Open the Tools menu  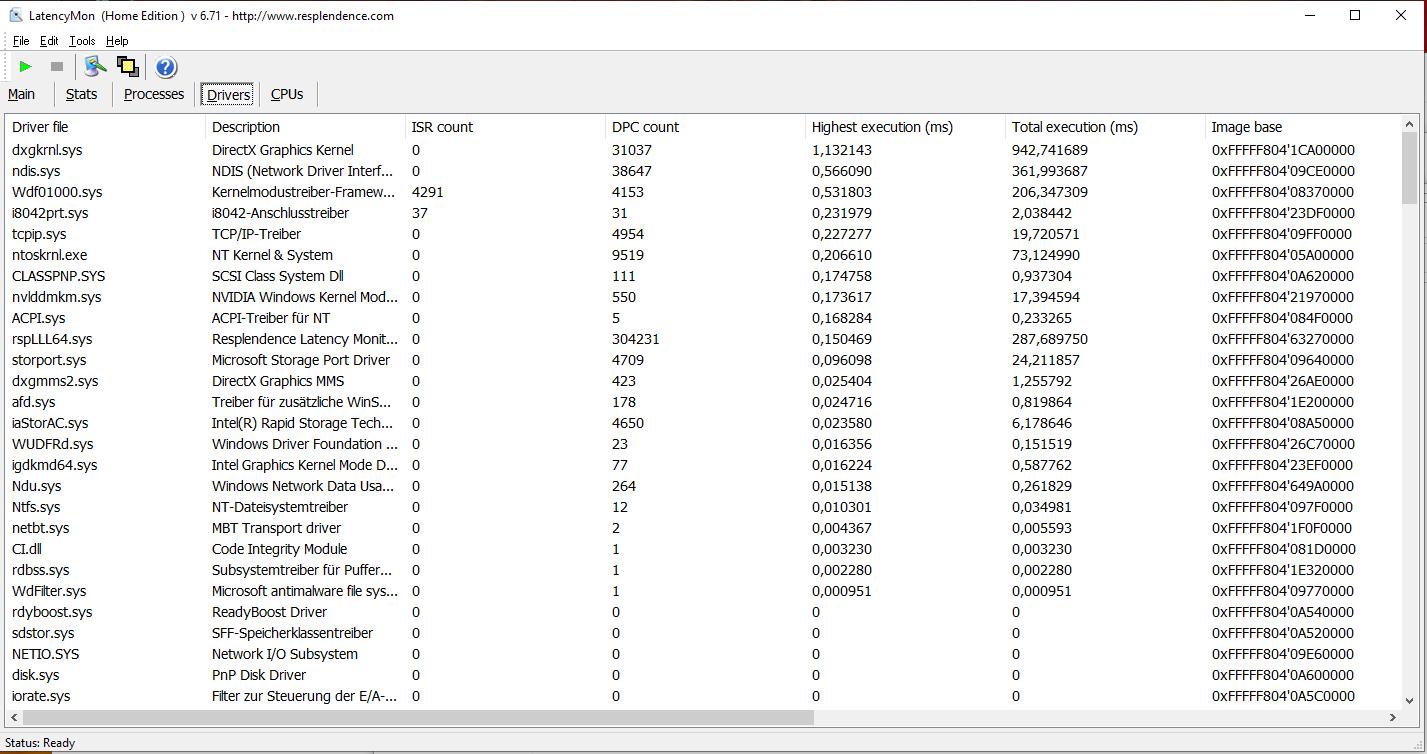[82, 41]
